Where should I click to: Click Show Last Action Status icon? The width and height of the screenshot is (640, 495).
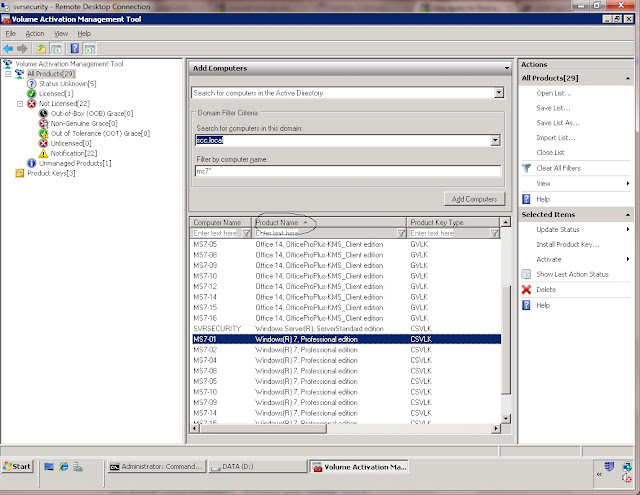tap(527, 274)
